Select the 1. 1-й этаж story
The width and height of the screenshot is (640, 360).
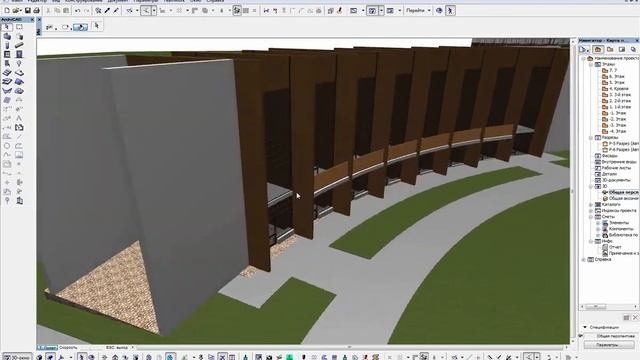617,107
